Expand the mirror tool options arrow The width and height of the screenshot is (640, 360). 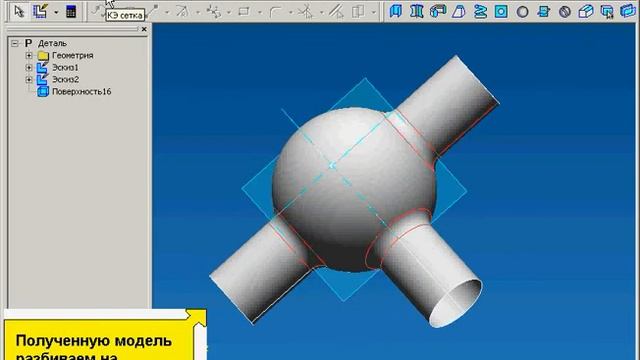click(322, 12)
